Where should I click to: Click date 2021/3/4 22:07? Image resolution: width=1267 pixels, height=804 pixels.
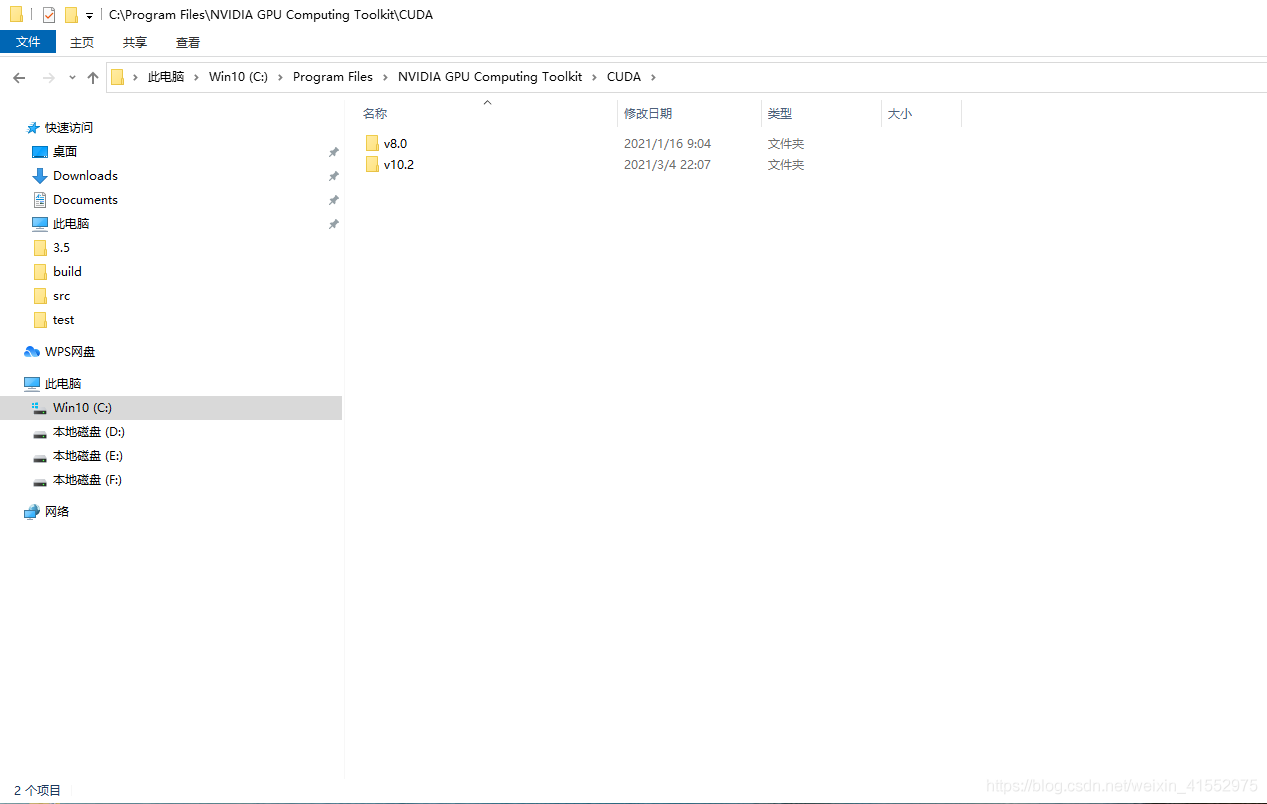[668, 164]
